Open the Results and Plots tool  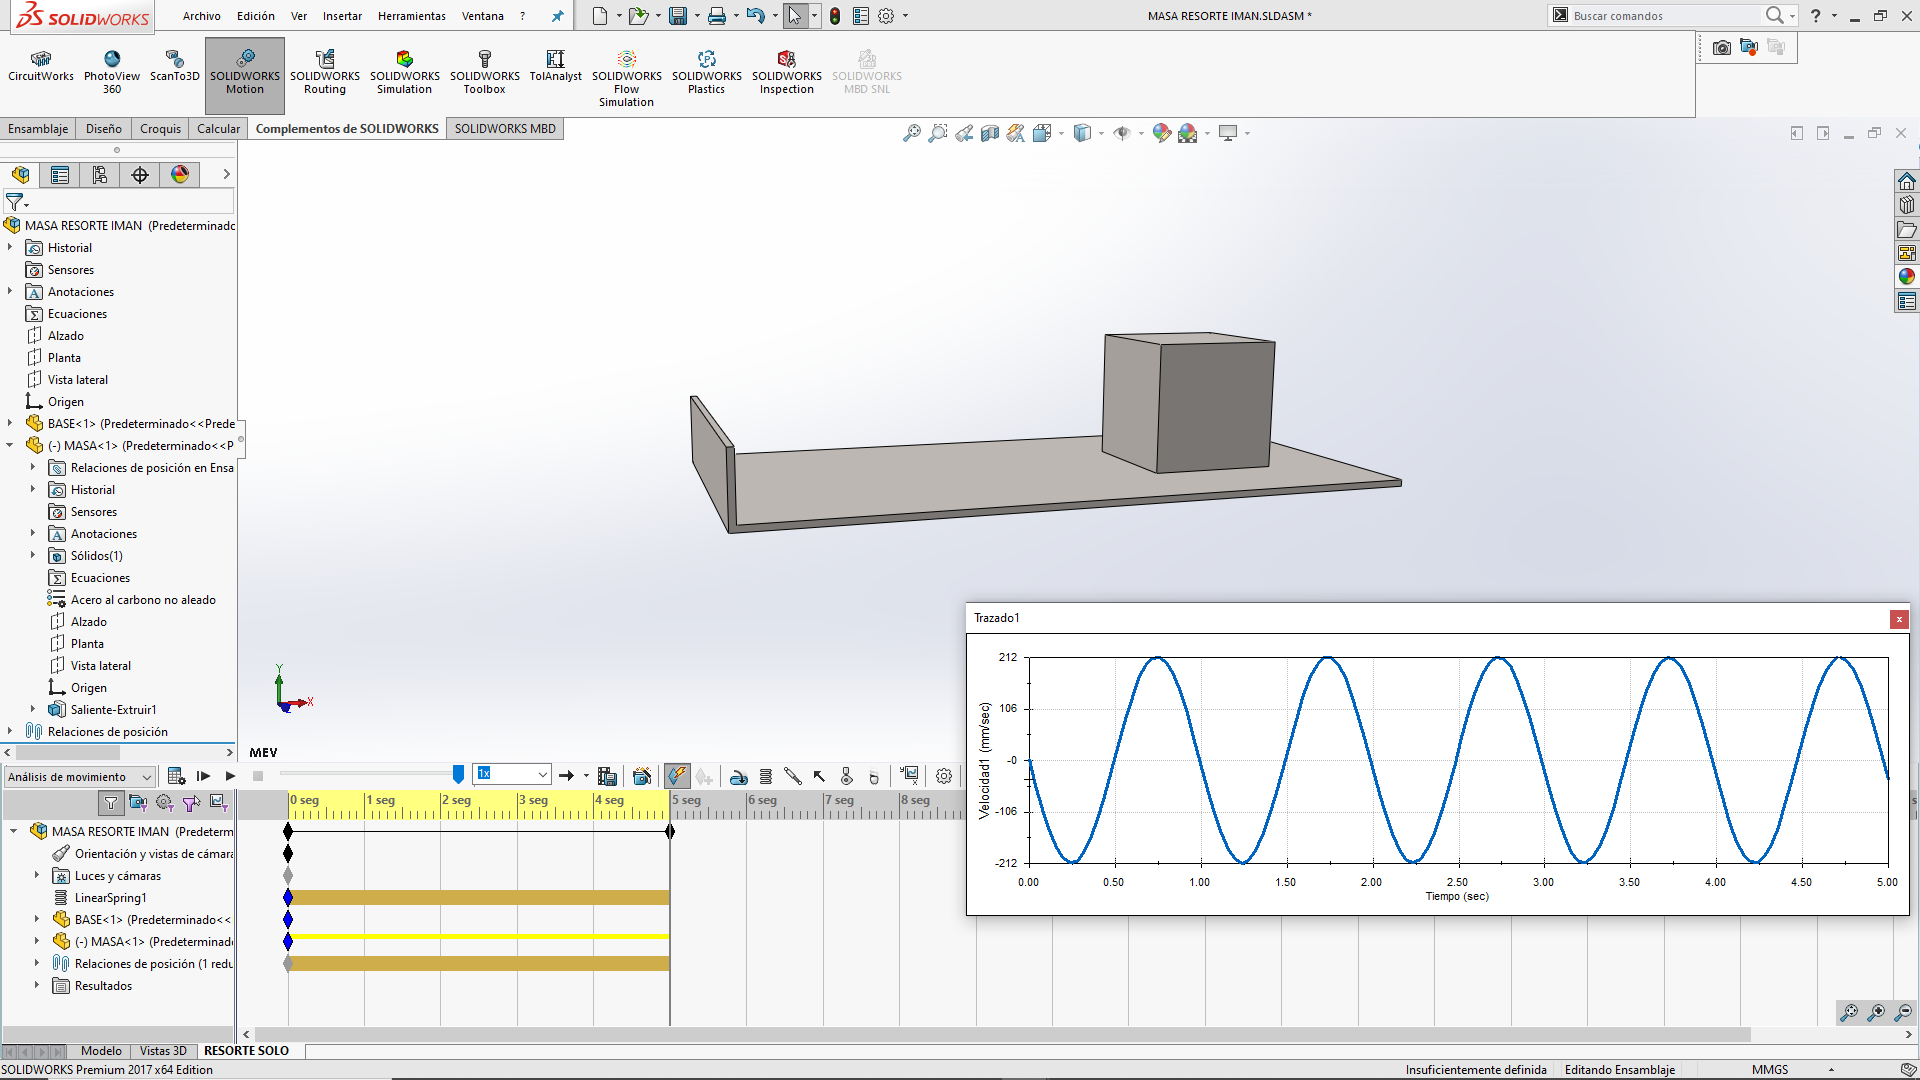(909, 775)
